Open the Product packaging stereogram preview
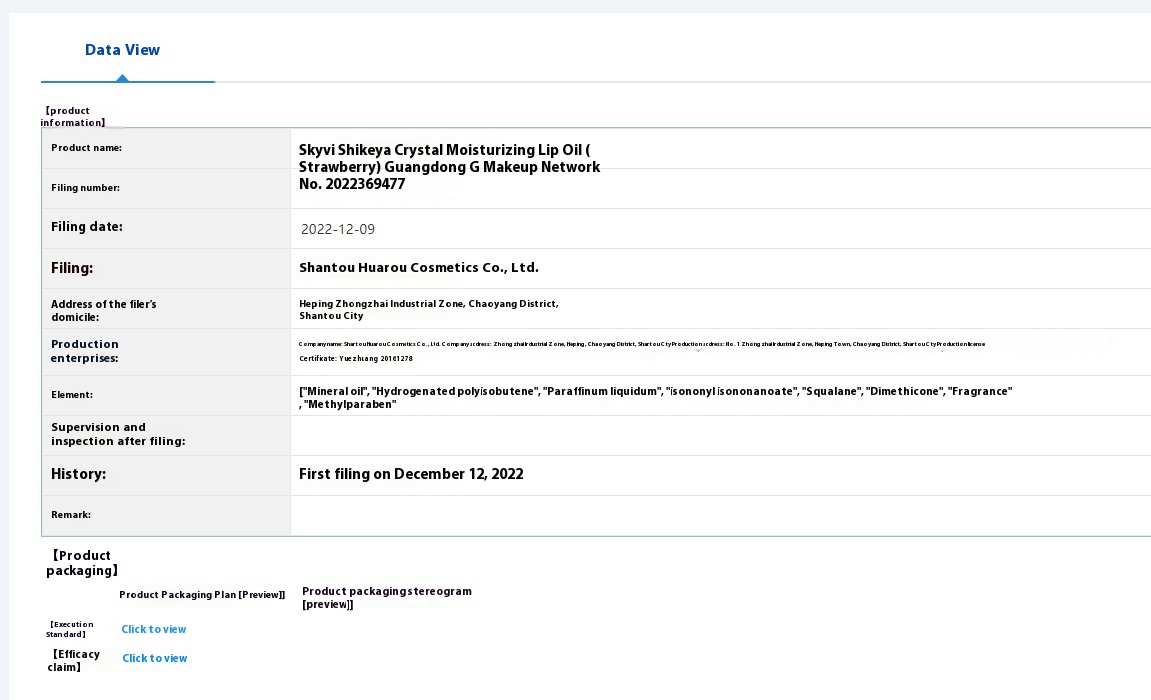This screenshot has width=1151, height=700. [386, 597]
